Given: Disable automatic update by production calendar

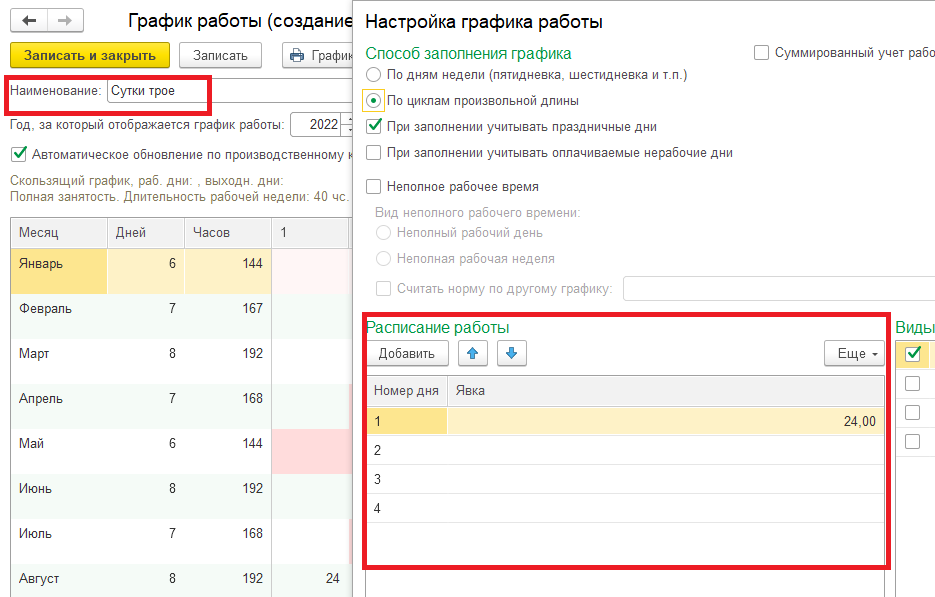Looking at the screenshot, I should (x=18, y=154).
